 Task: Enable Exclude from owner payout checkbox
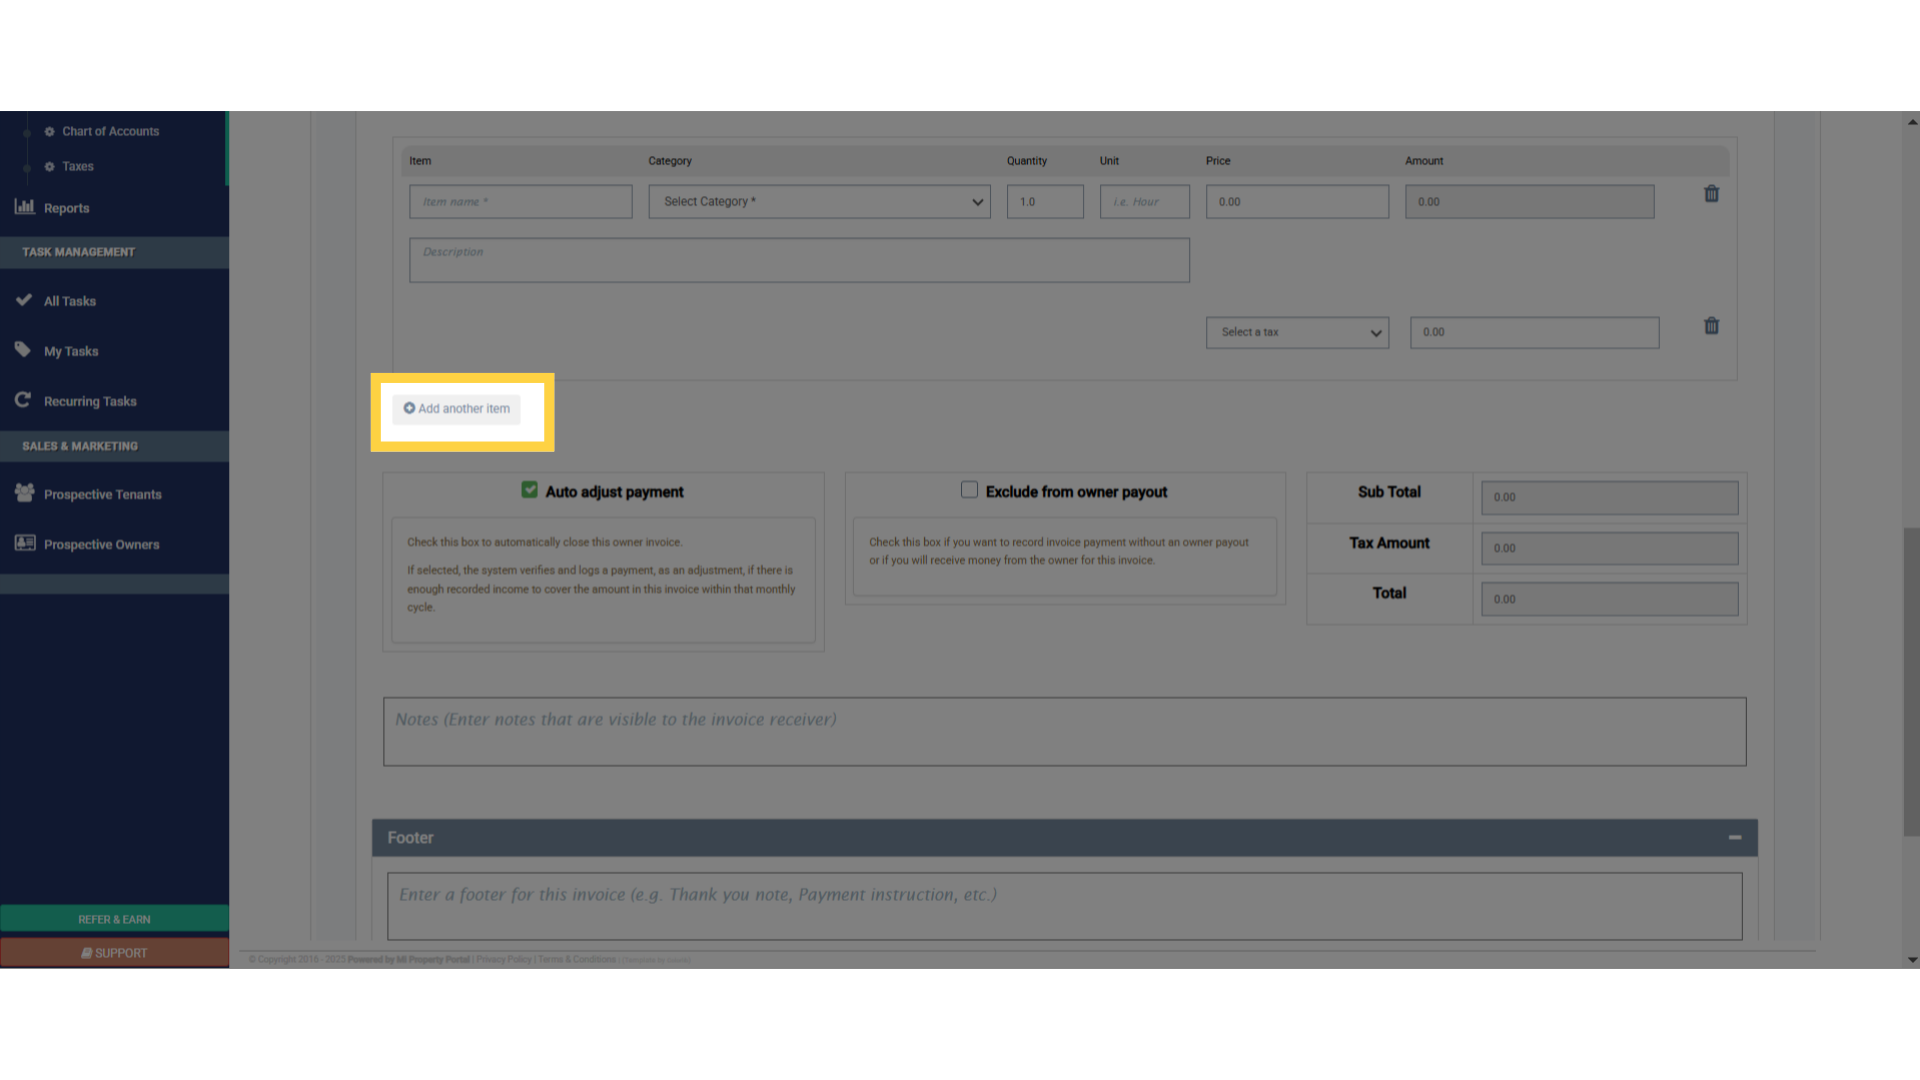tap(969, 490)
